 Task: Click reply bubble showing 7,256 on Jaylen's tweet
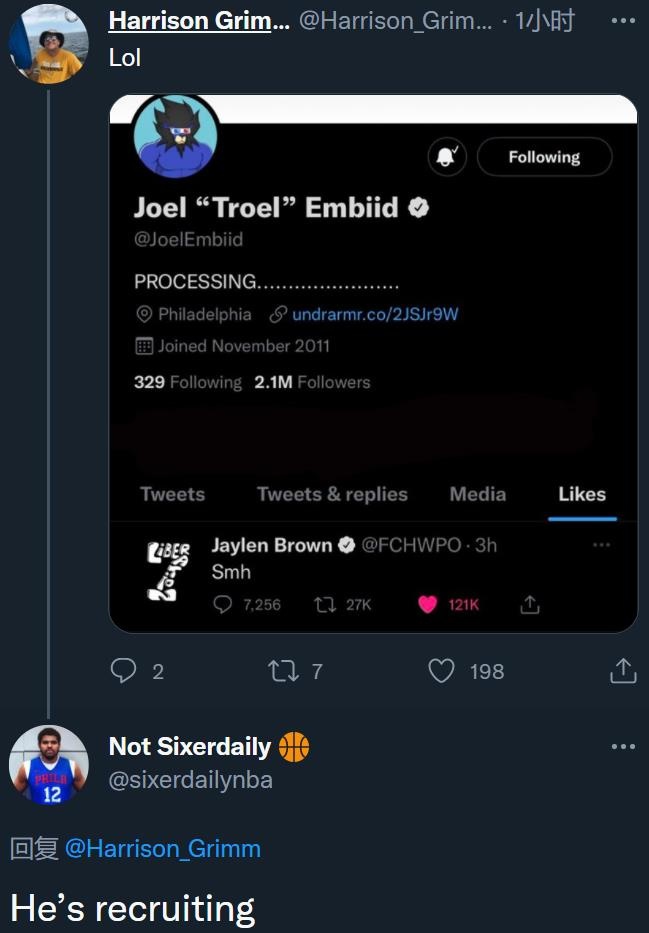click(x=222, y=605)
